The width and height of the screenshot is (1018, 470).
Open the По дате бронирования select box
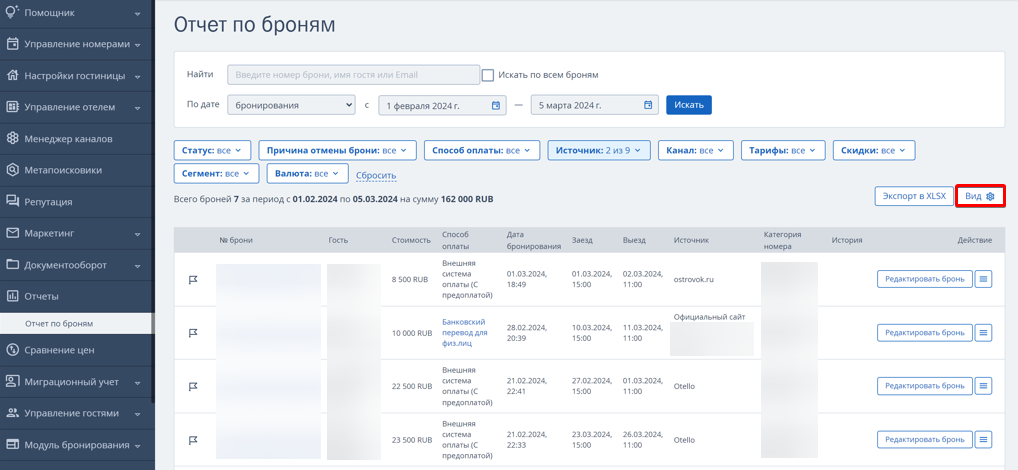(x=292, y=105)
